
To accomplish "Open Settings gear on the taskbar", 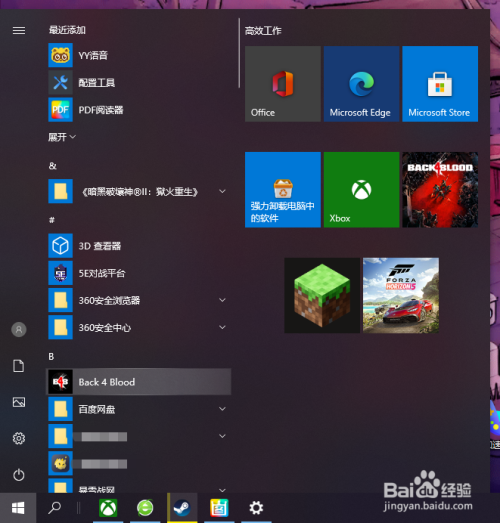I will coord(256,508).
